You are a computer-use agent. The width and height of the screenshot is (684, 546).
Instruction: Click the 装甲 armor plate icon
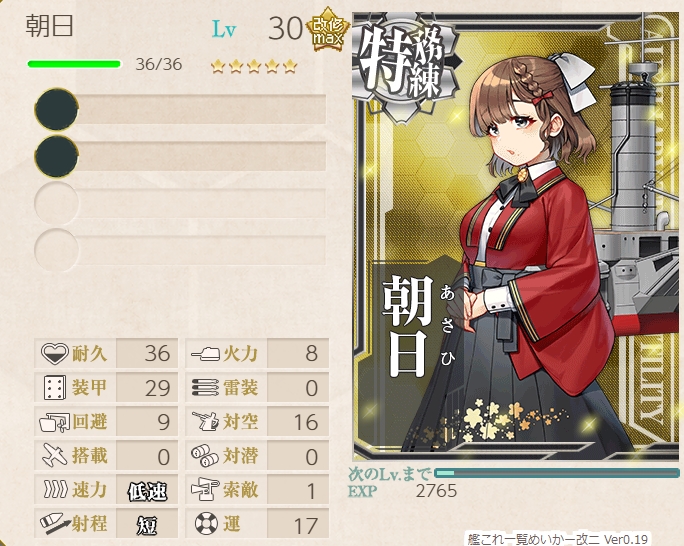pyautogui.click(x=55, y=387)
